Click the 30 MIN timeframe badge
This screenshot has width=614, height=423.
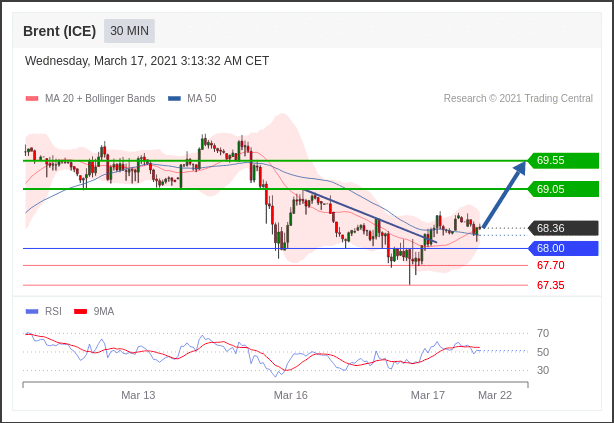(x=129, y=31)
